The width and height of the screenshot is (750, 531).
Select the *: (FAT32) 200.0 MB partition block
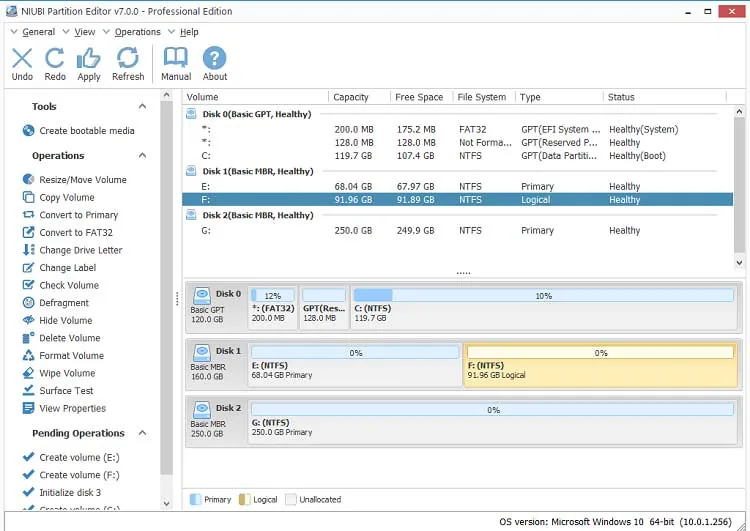point(273,308)
